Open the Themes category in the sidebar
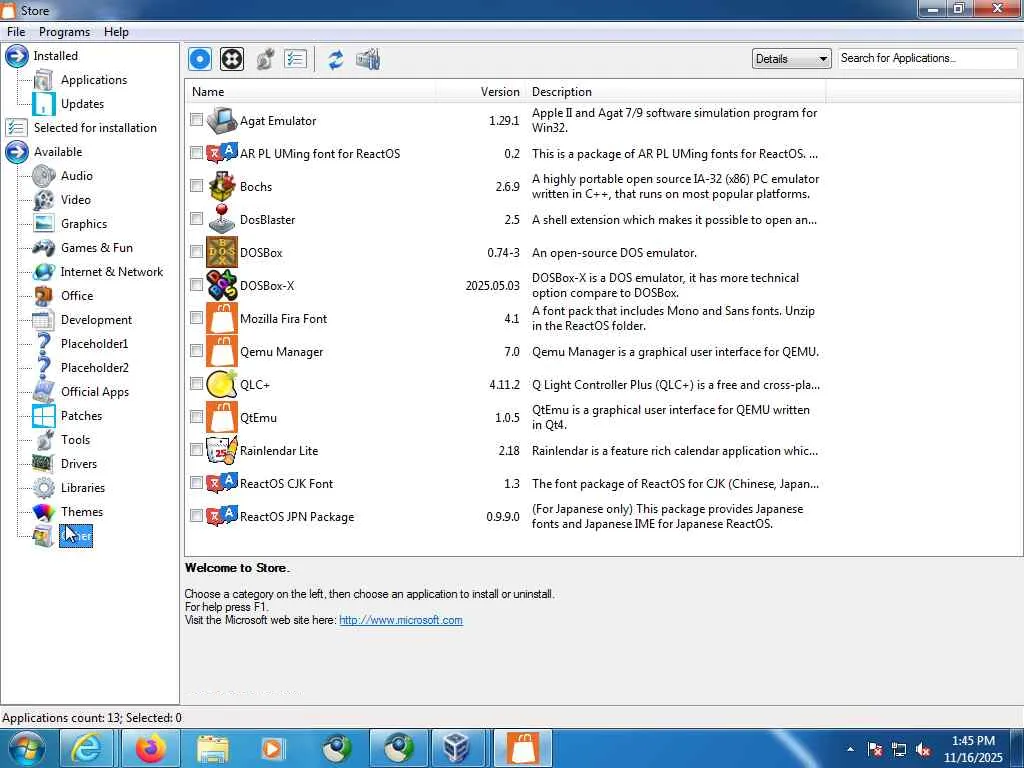The width and height of the screenshot is (1024, 768). click(82, 512)
